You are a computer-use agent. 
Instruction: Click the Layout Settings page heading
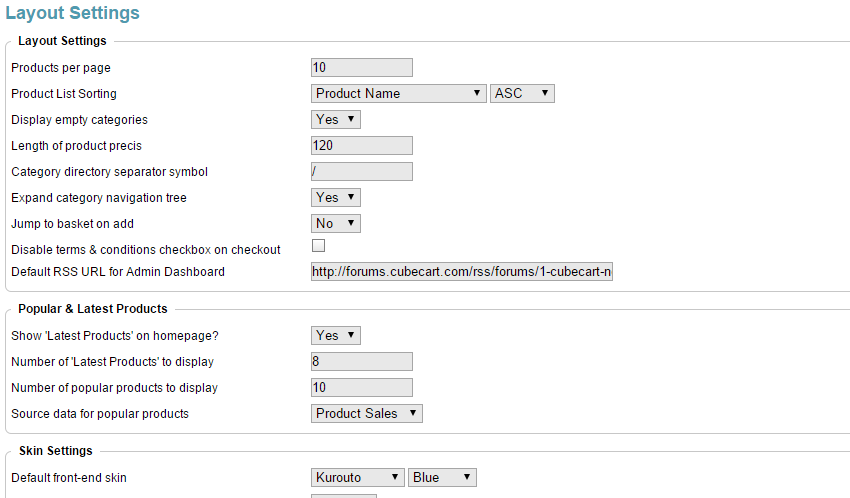pyautogui.click(x=72, y=13)
